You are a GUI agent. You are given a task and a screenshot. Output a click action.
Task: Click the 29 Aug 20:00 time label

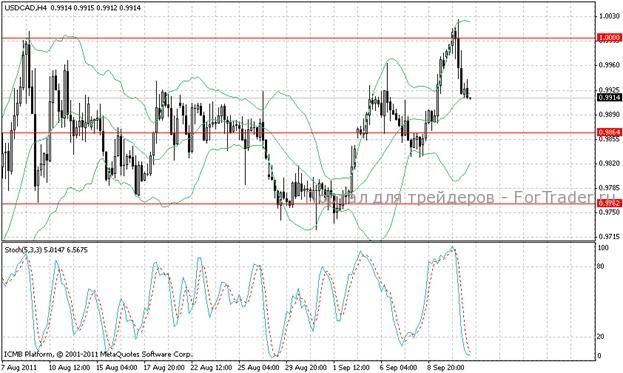[306, 367]
